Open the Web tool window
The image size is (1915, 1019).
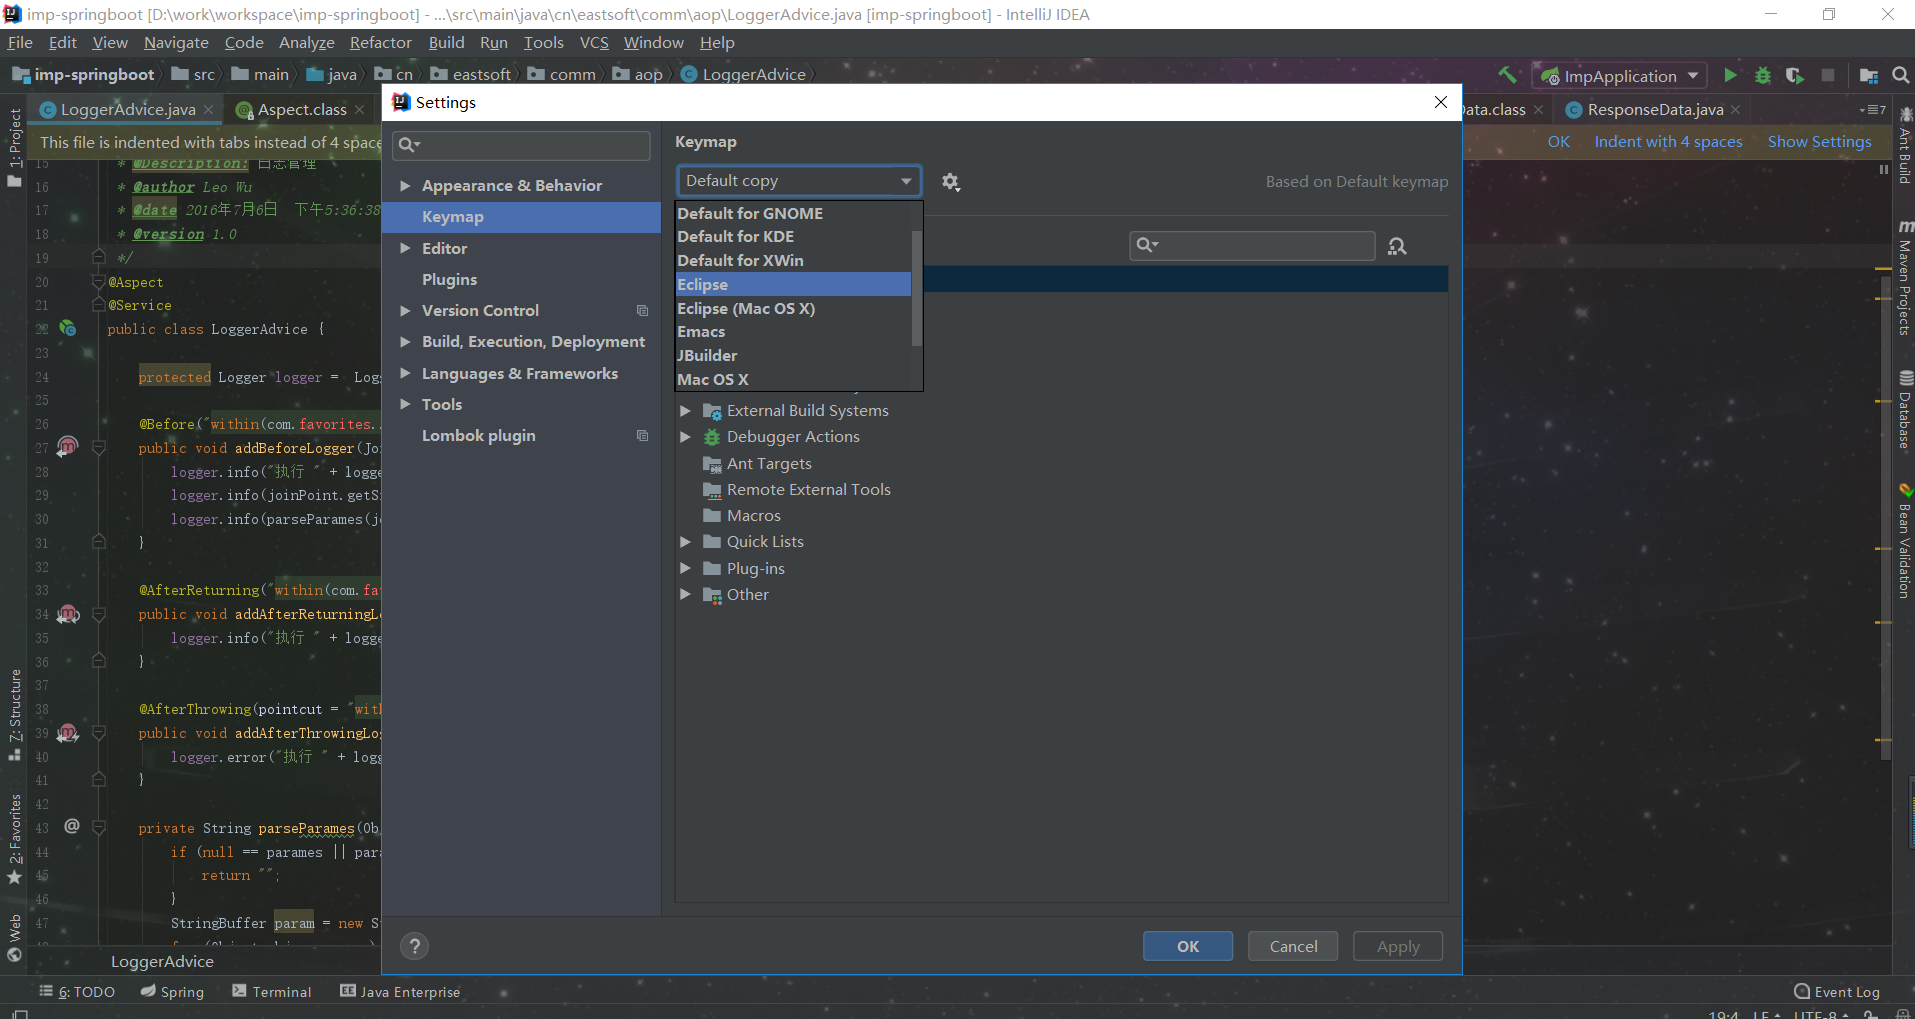tap(14, 937)
